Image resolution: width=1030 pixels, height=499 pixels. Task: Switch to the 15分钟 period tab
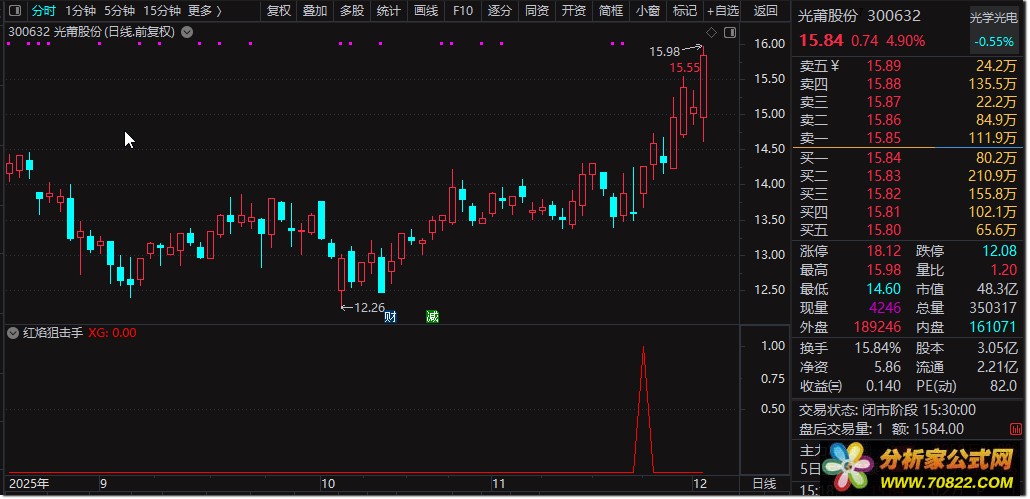coord(162,11)
